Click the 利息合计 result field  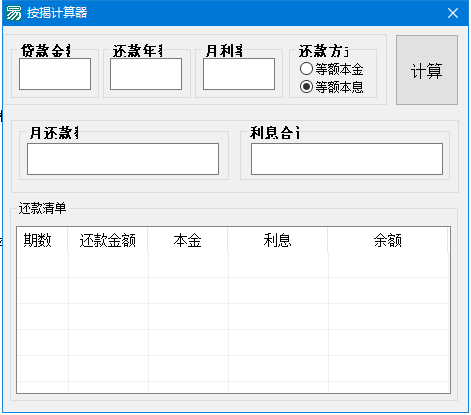click(347, 159)
